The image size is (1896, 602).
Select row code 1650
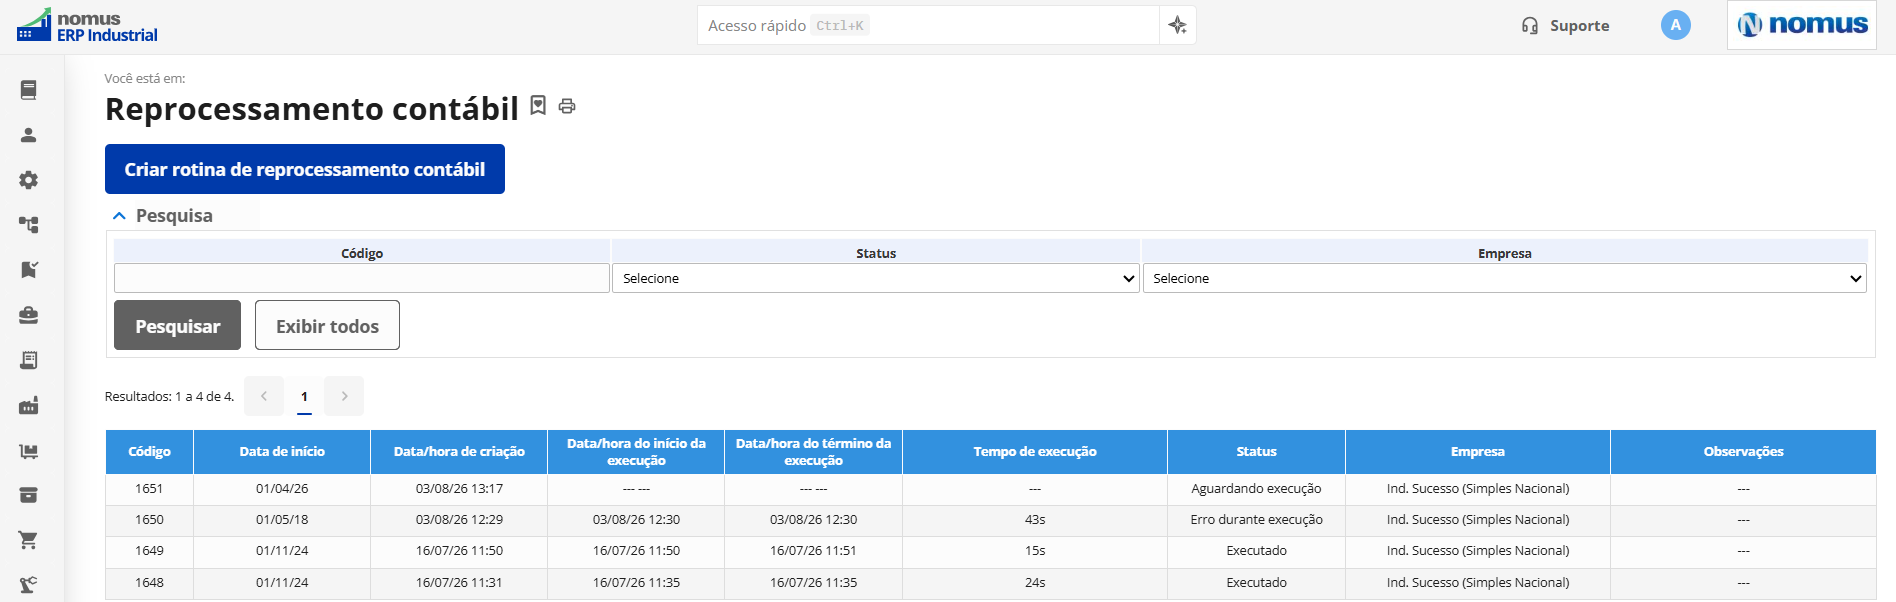[149, 520]
